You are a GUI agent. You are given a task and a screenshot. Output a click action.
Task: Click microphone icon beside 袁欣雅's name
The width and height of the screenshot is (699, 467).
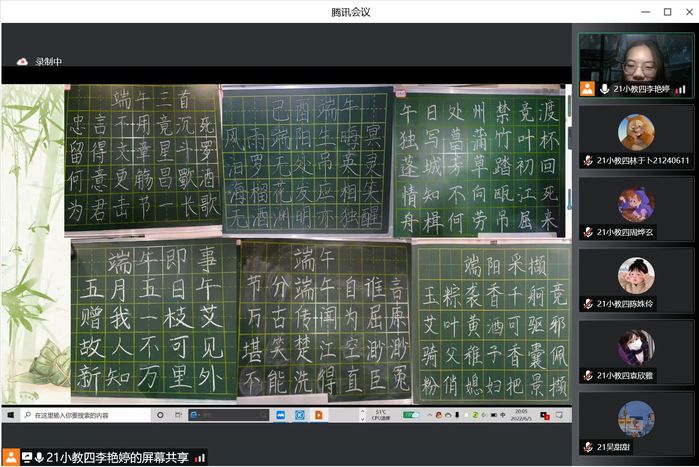[588, 376]
